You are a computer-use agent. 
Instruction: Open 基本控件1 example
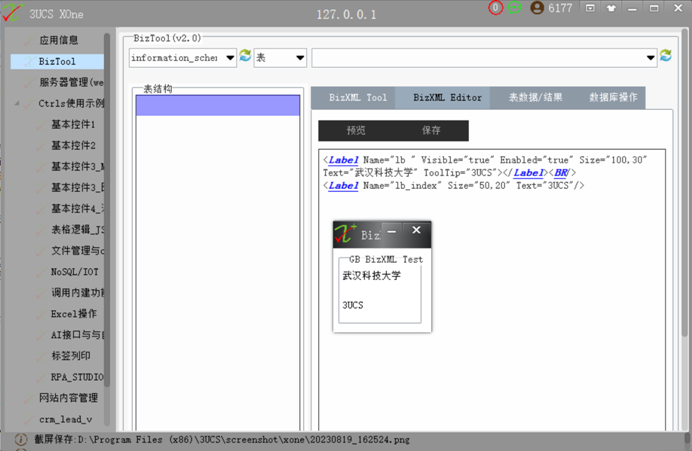click(73, 124)
